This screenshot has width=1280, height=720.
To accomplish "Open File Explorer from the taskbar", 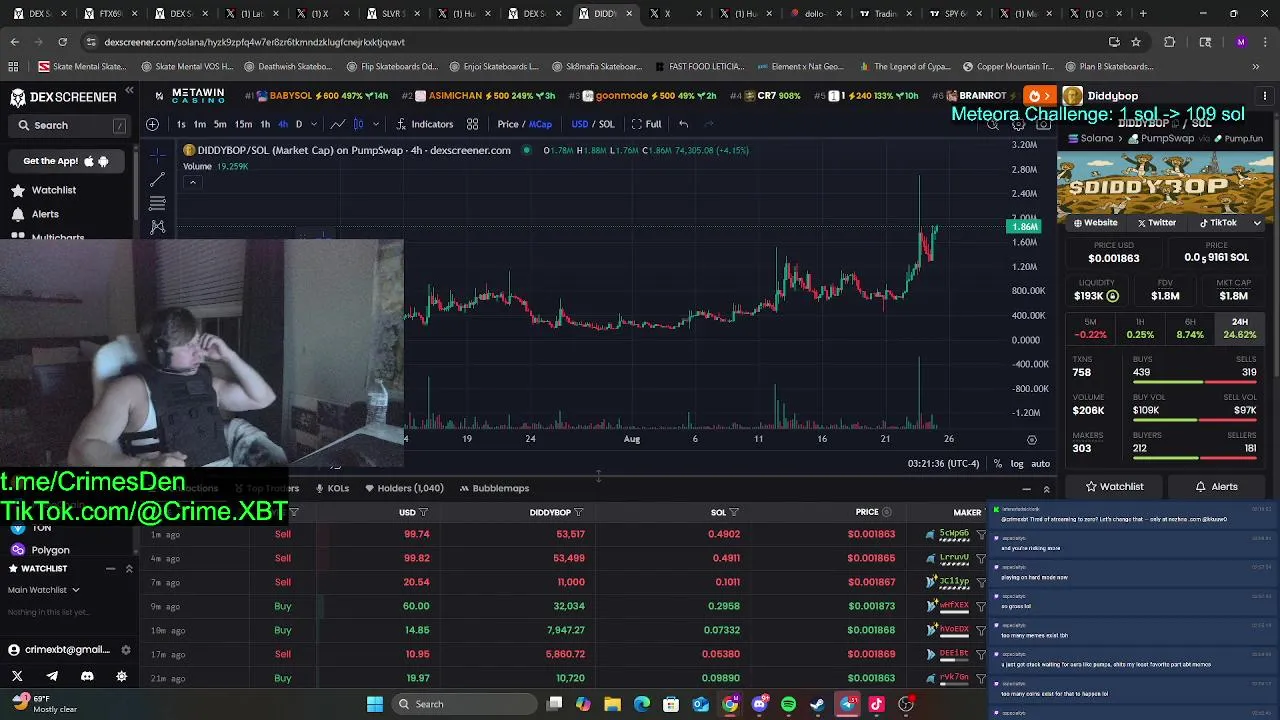I will (612, 704).
